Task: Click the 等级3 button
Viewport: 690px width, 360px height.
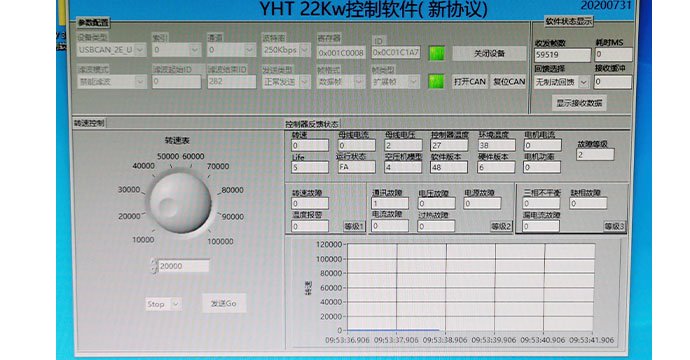Action: click(614, 226)
